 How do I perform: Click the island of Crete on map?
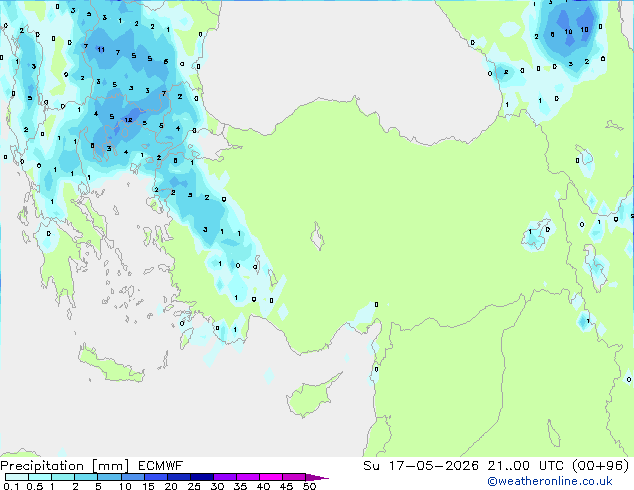pos(110,364)
